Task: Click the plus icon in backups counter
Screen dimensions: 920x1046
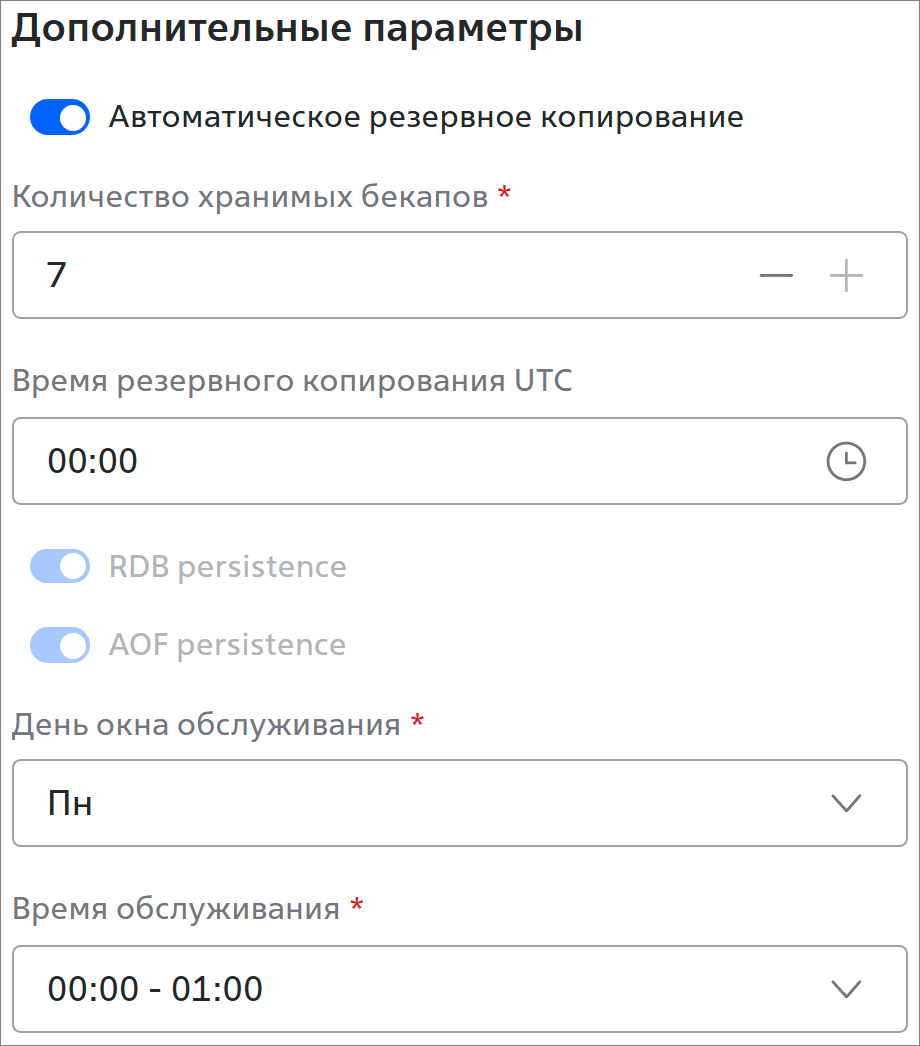Action: tap(846, 275)
